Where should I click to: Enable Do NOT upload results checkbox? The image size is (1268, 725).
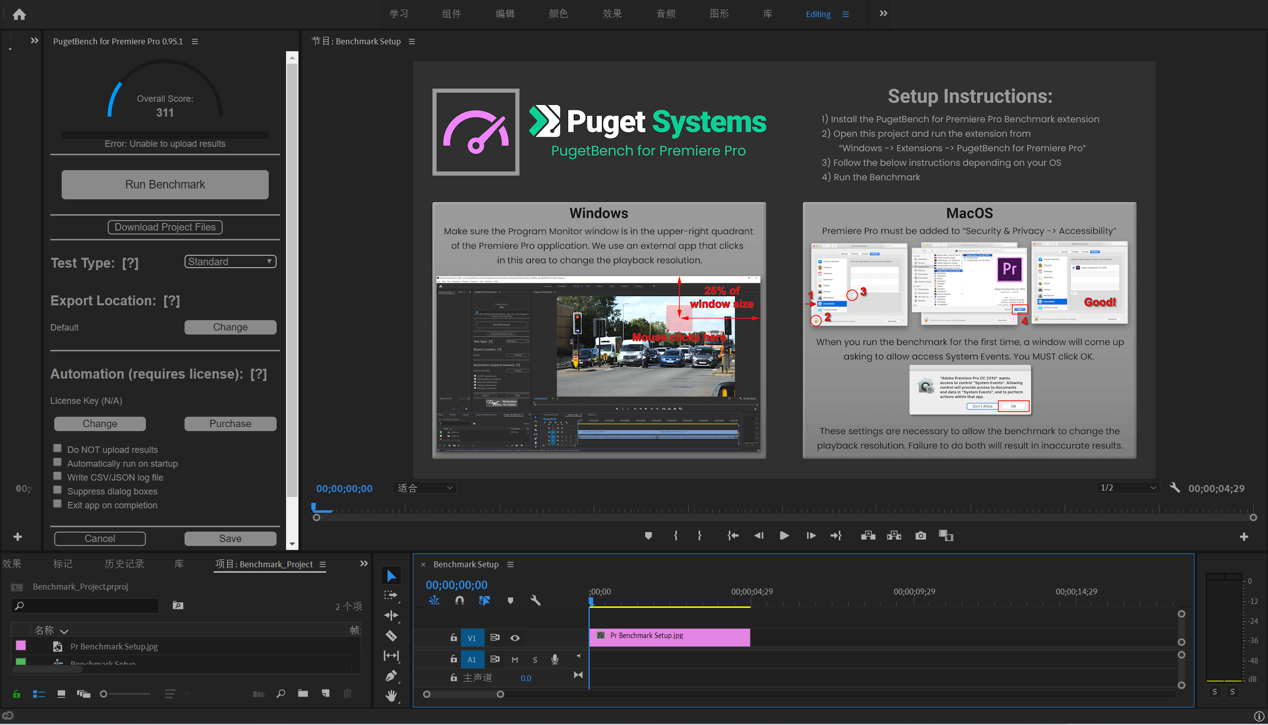[x=58, y=449]
